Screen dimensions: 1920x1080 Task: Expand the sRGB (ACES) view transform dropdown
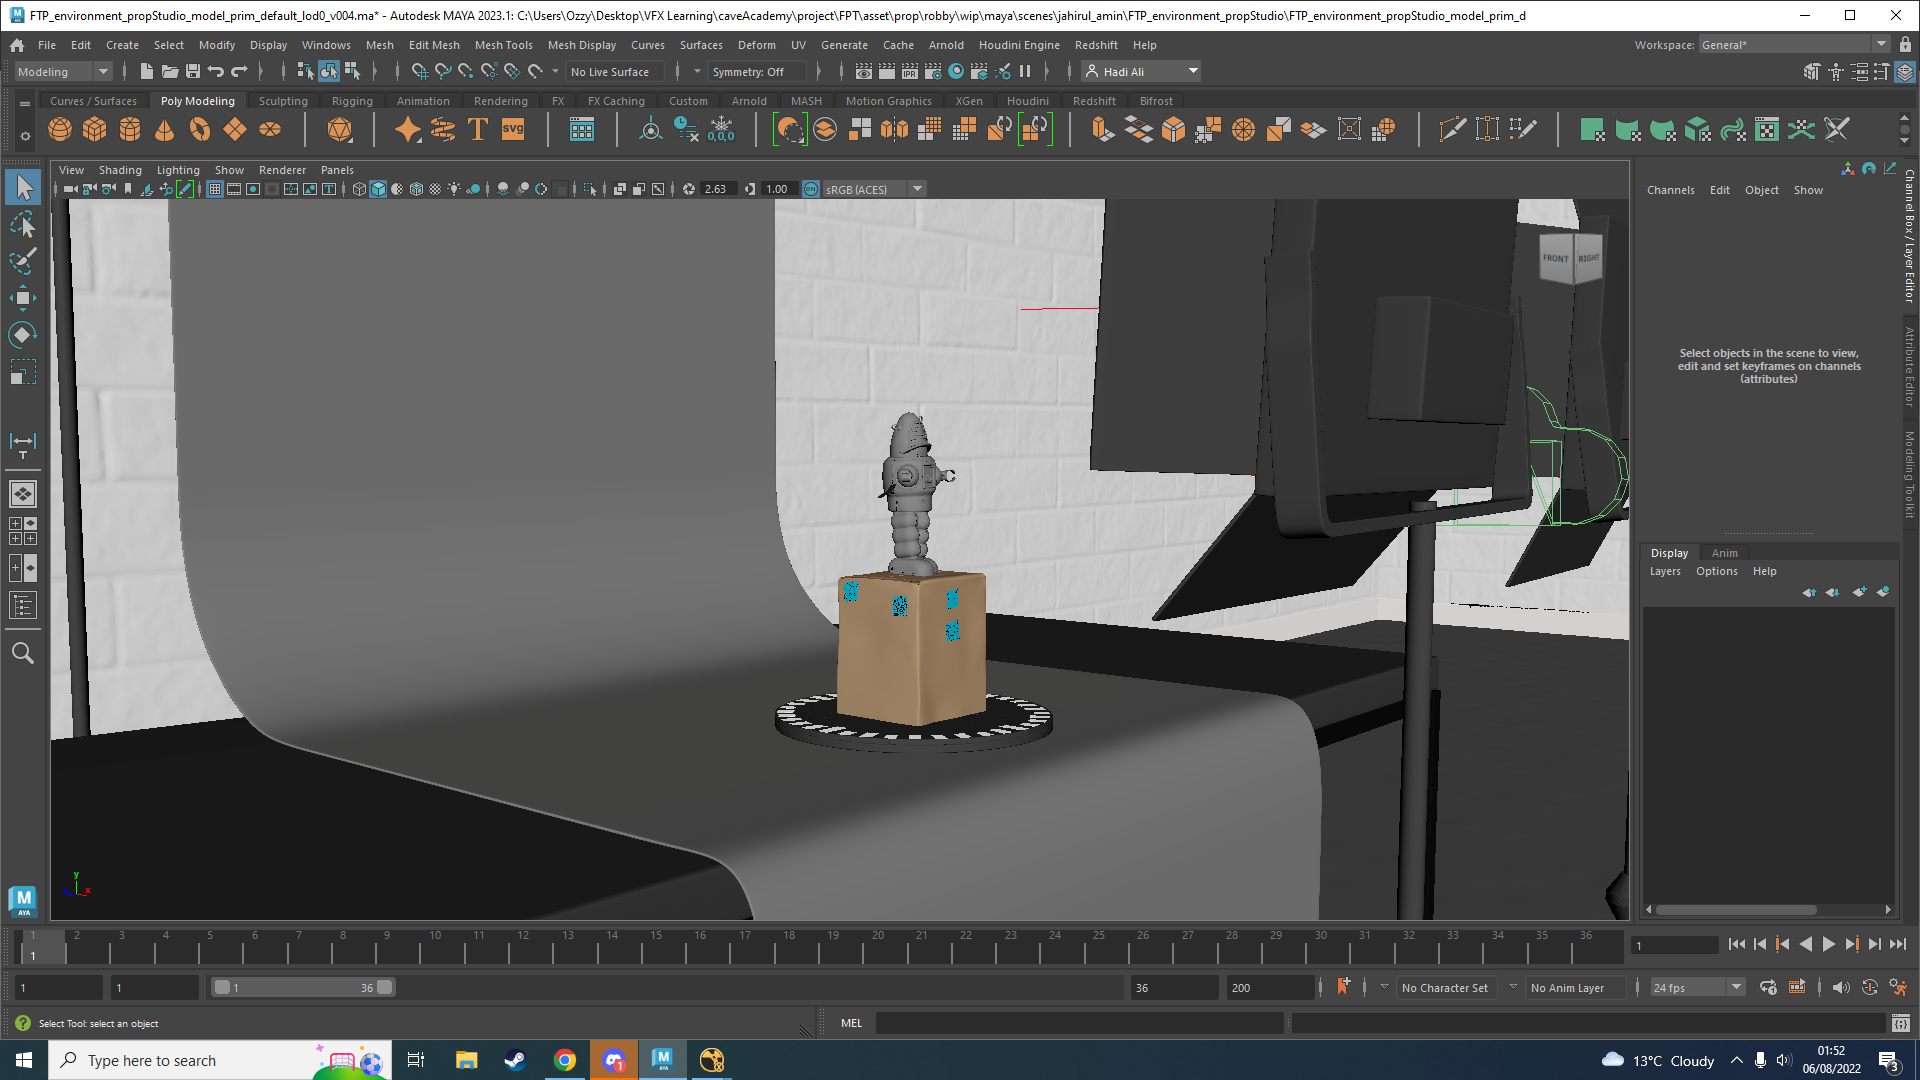(917, 189)
